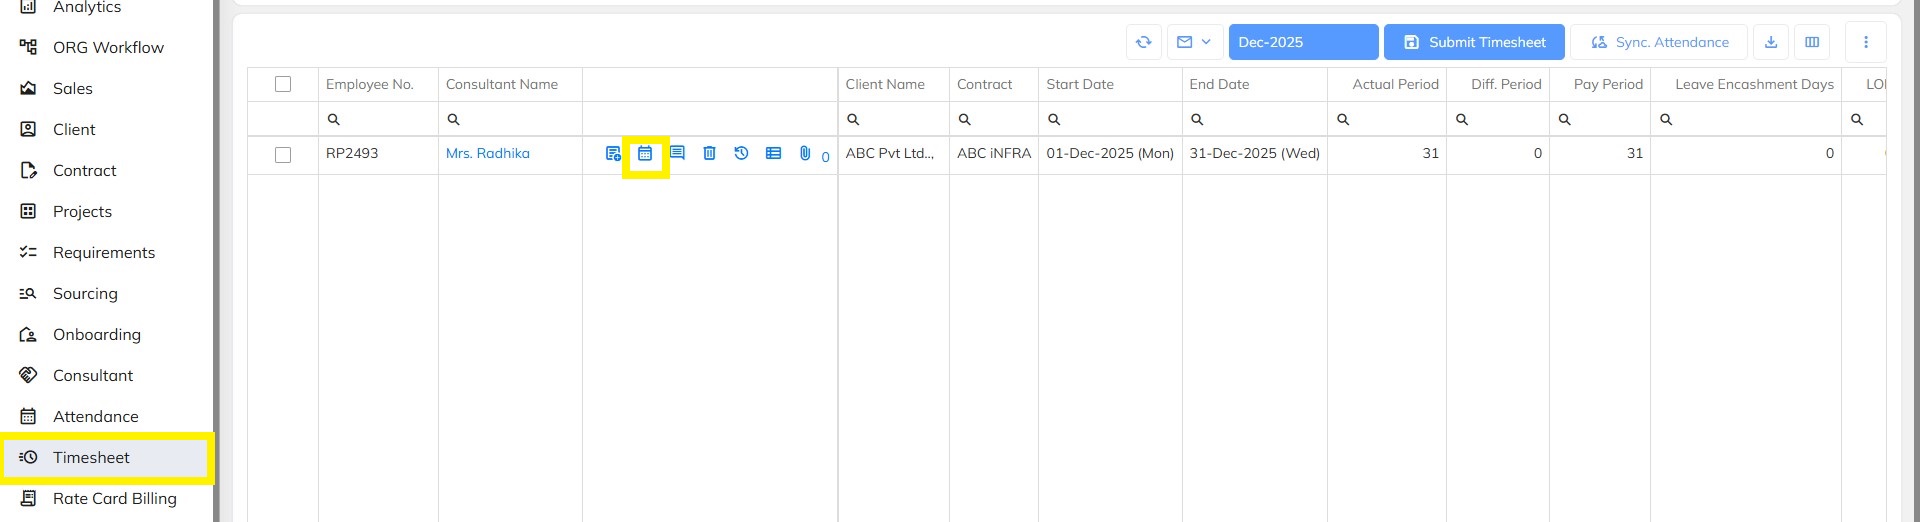Open the column chooser icon
1920x522 pixels.
click(x=1812, y=42)
